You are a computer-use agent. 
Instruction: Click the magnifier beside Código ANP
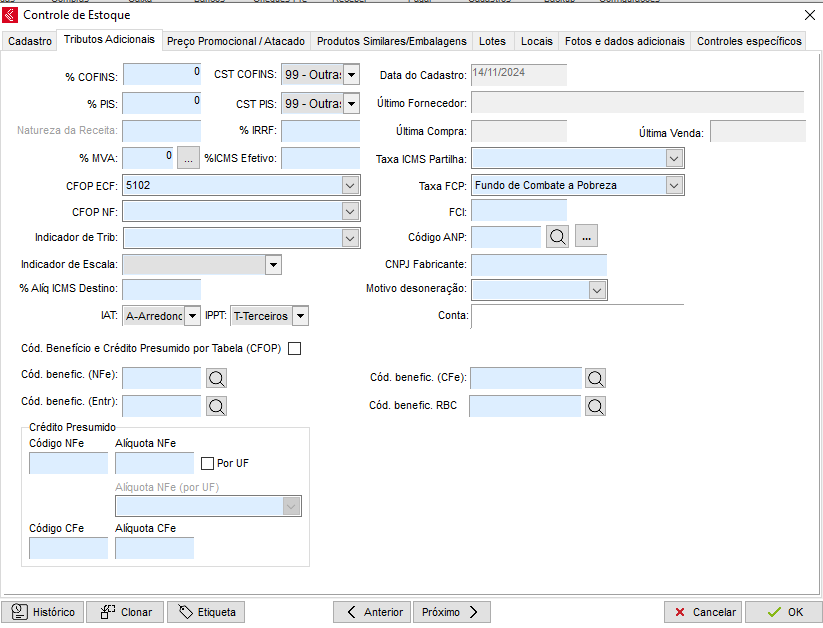click(x=557, y=237)
